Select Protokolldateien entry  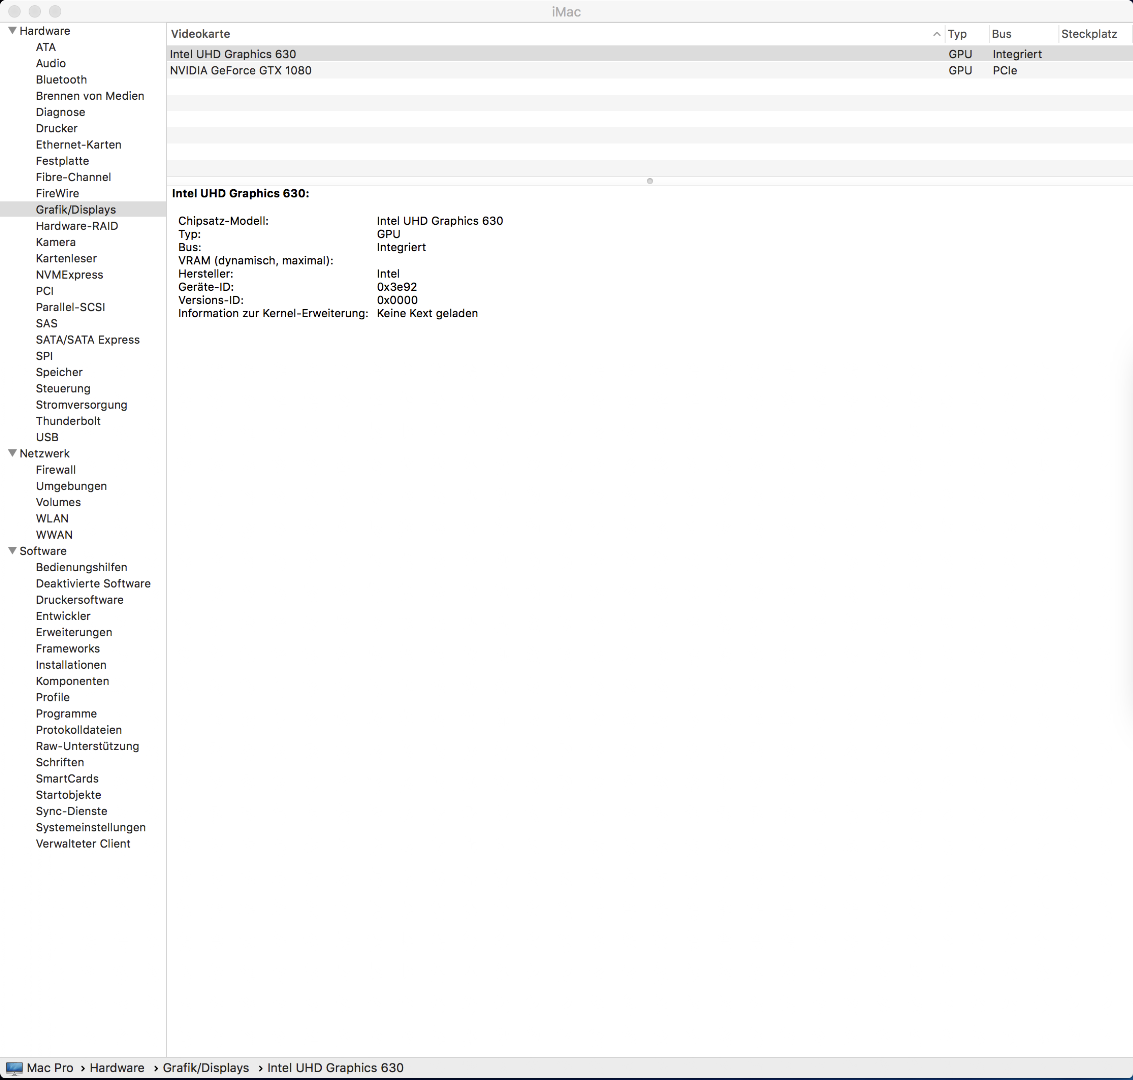coord(79,730)
